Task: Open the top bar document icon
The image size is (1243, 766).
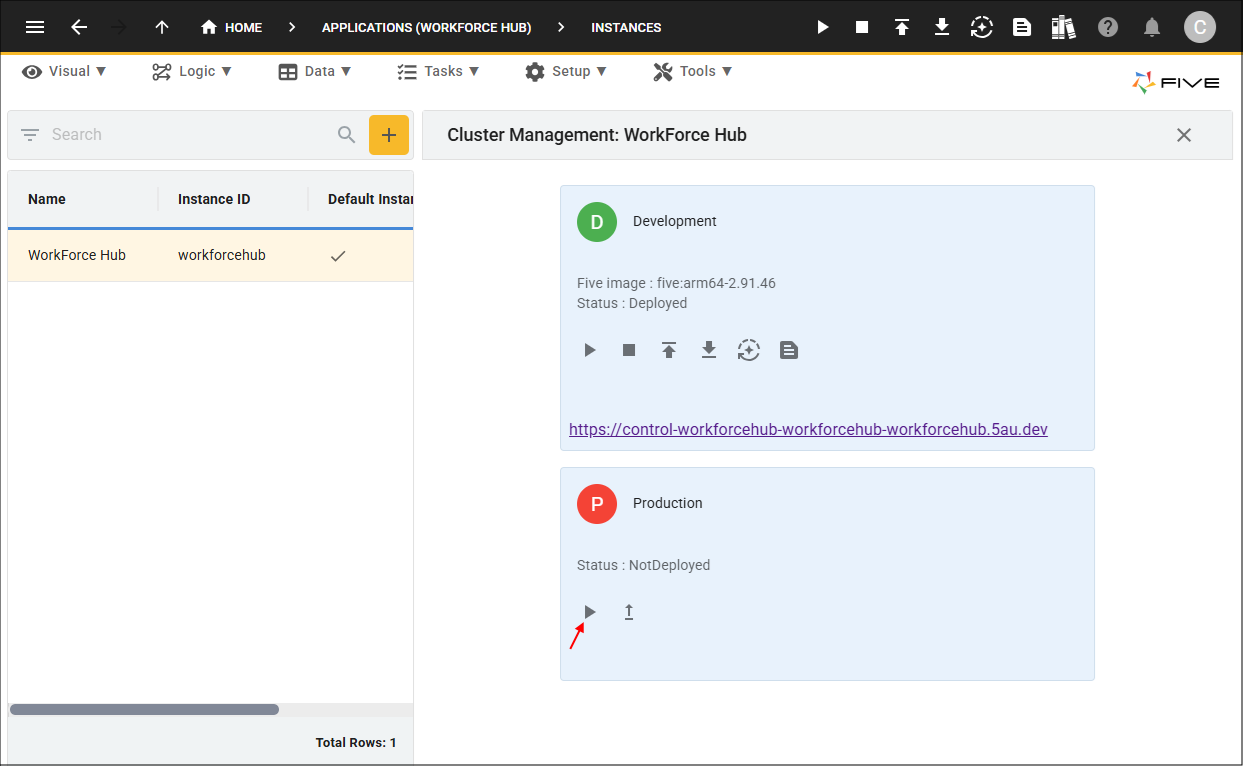Action: point(1022,27)
